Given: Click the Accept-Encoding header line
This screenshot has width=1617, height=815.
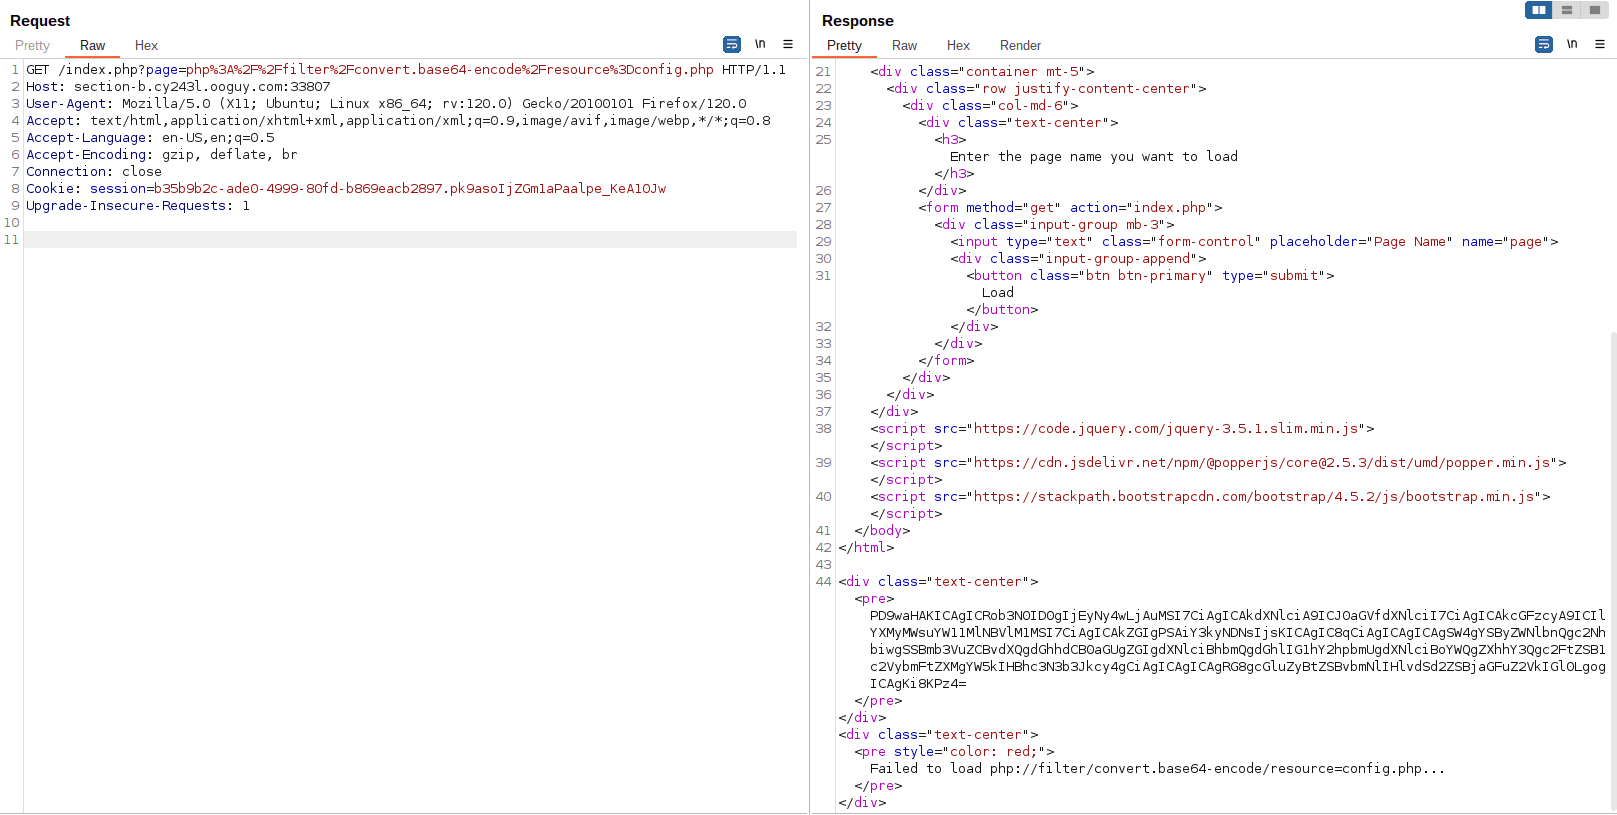Looking at the screenshot, I should pos(162,155).
